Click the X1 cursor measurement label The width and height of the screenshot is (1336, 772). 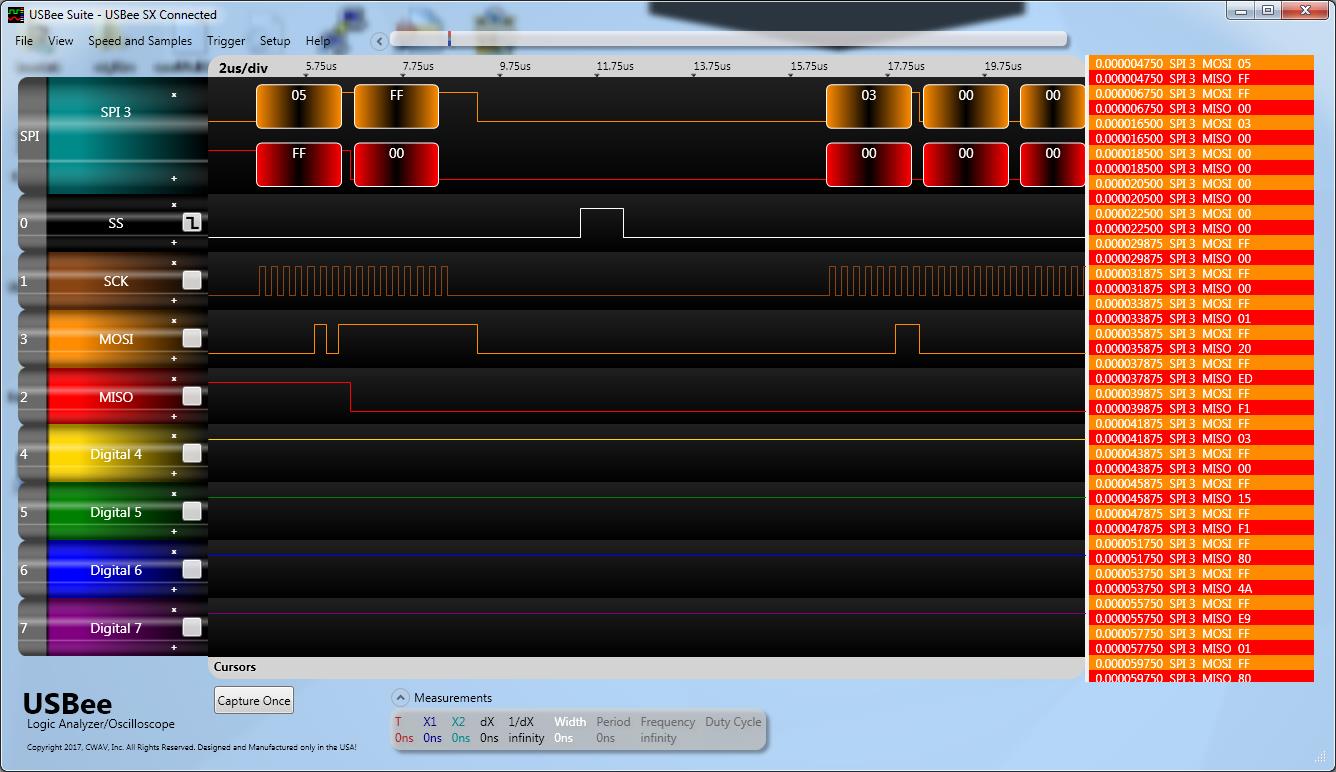(x=430, y=722)
